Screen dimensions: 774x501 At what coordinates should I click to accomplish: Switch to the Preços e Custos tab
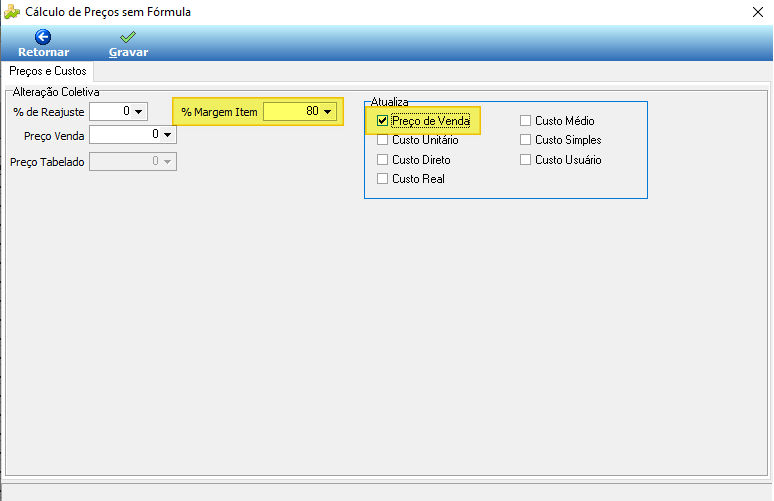point(47,71)
